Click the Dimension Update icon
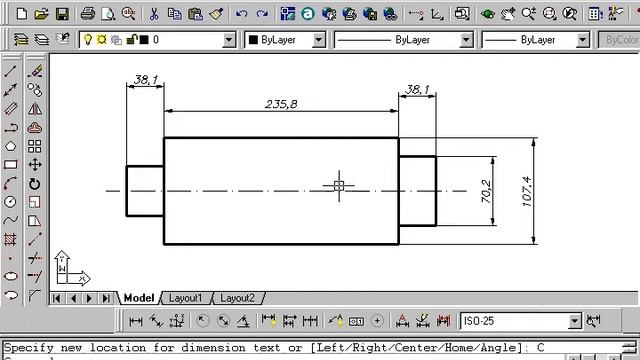This screenshot has width=640, height=360. coord(443,321)
